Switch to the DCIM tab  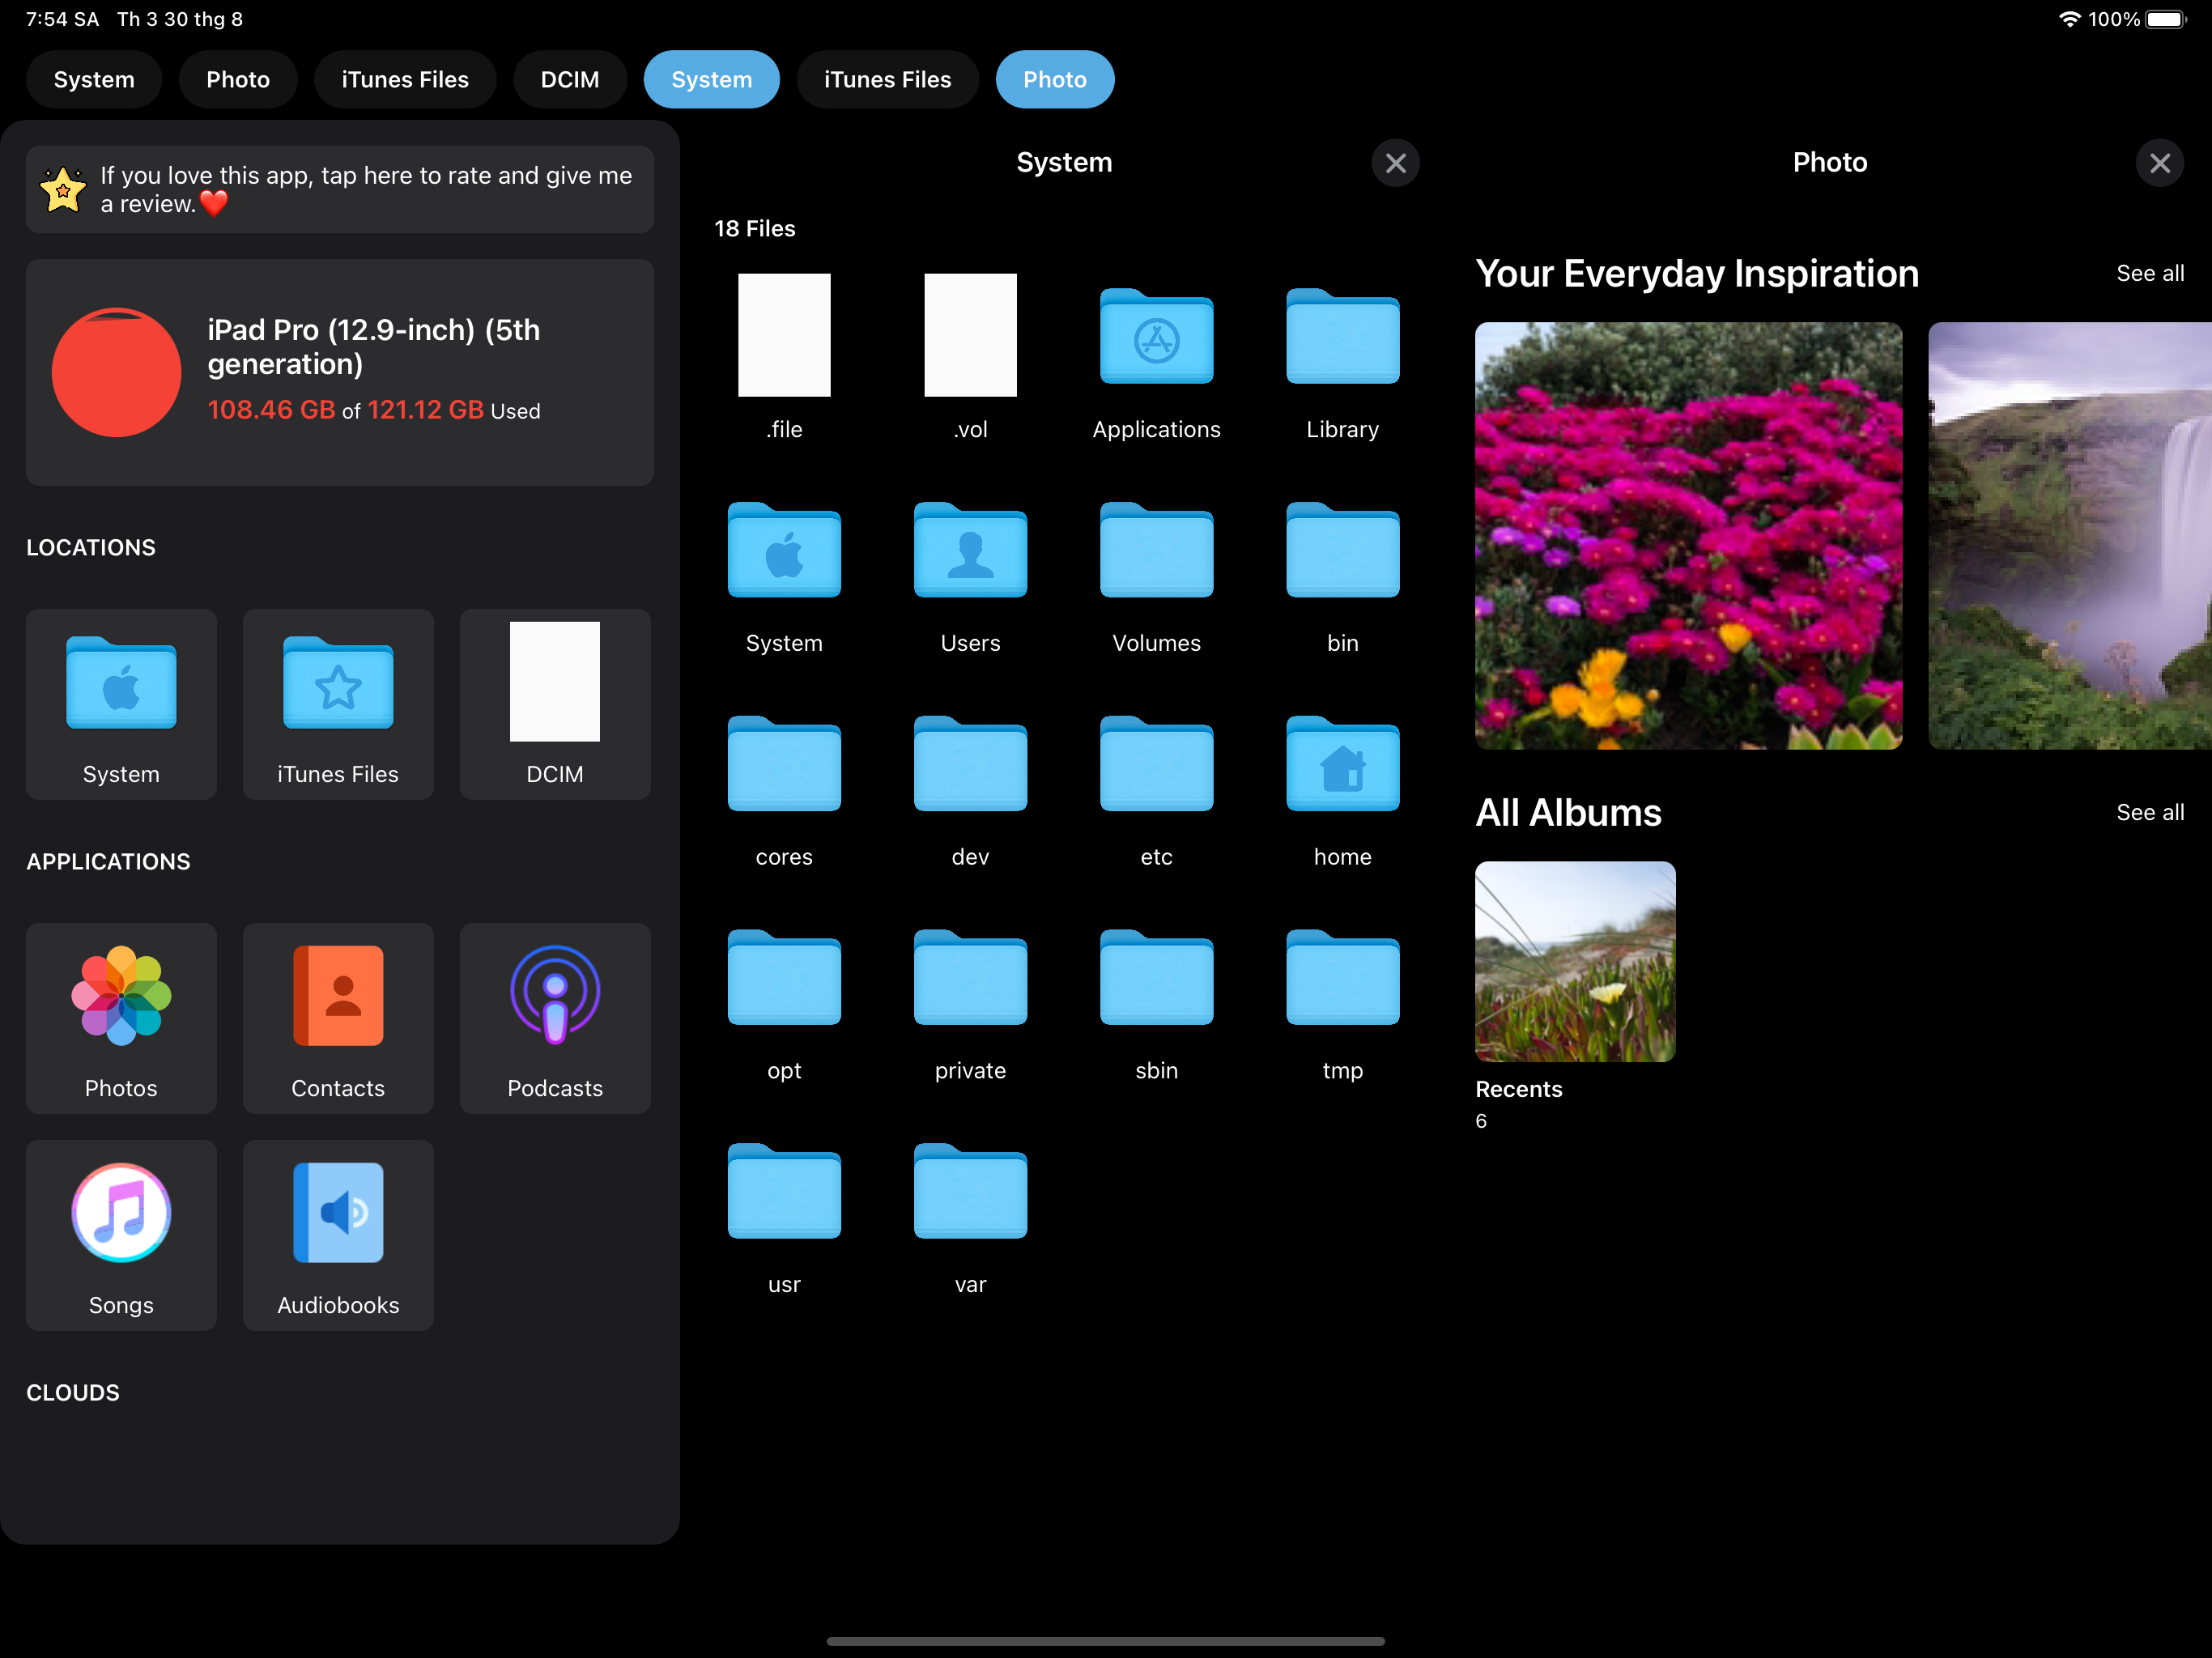coord(569,79)
